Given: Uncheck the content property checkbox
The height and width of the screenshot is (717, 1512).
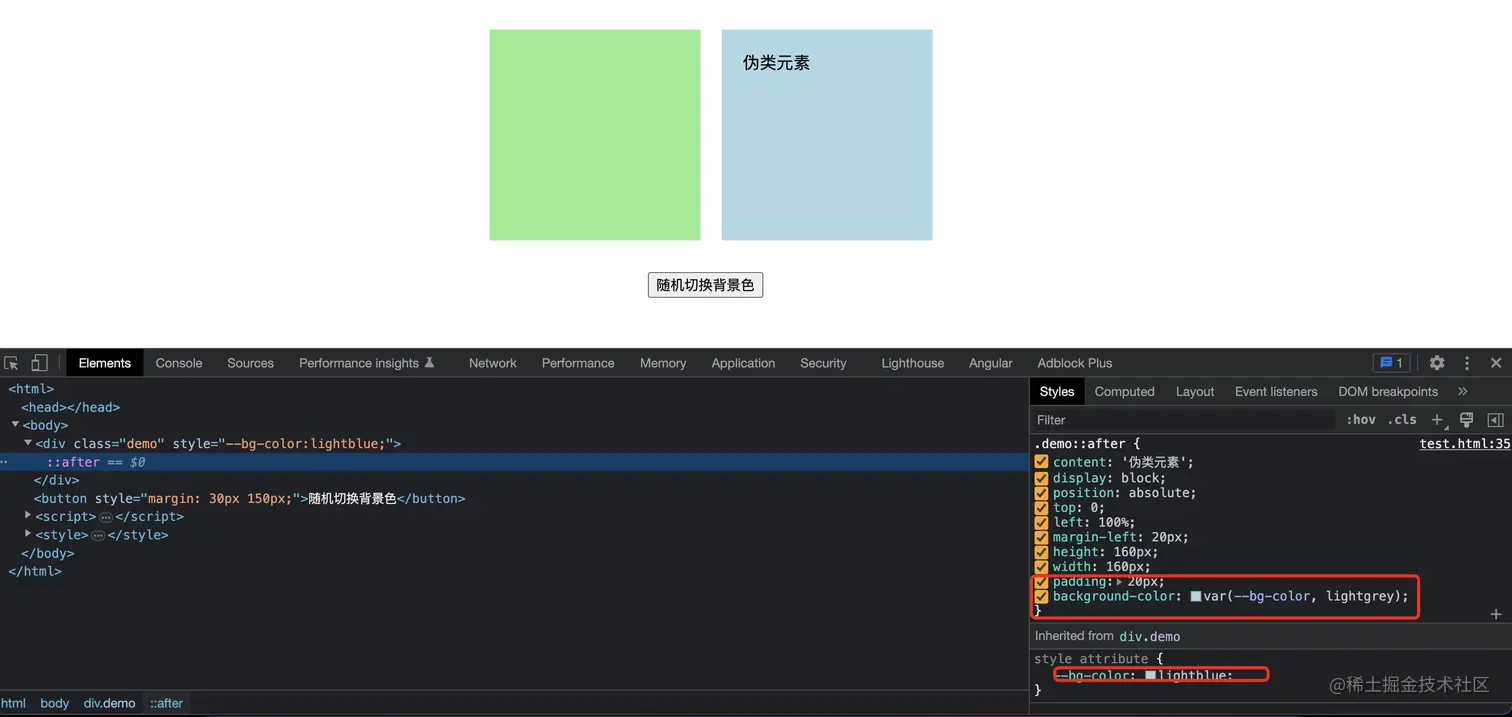Looking at the screenshot, I should tap(1041, 462).
